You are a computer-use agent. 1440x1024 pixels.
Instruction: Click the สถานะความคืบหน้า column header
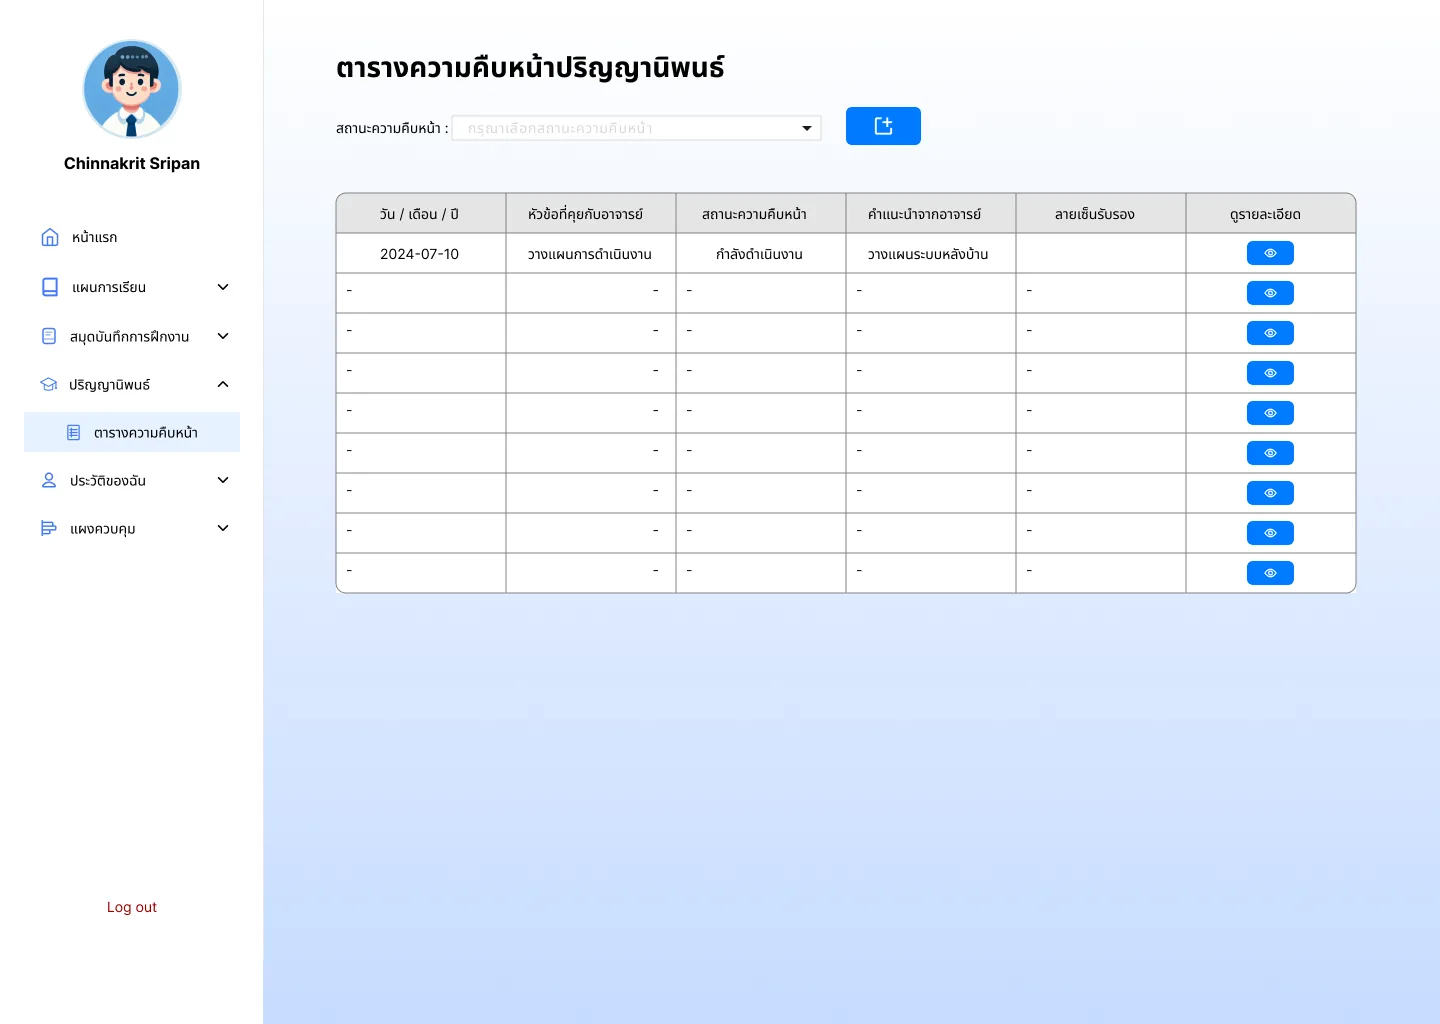(x=760, y=214)
